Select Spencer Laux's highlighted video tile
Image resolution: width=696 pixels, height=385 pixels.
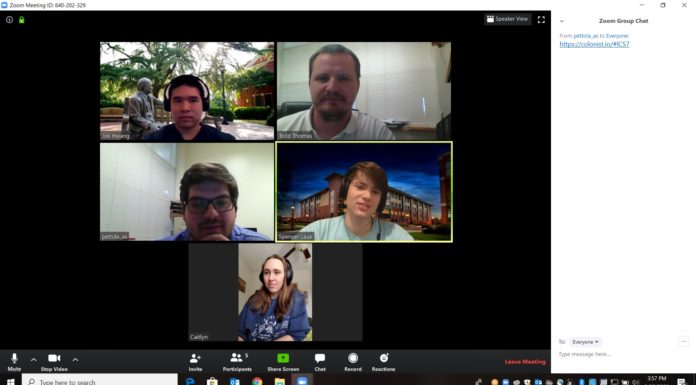pos(364,192)
